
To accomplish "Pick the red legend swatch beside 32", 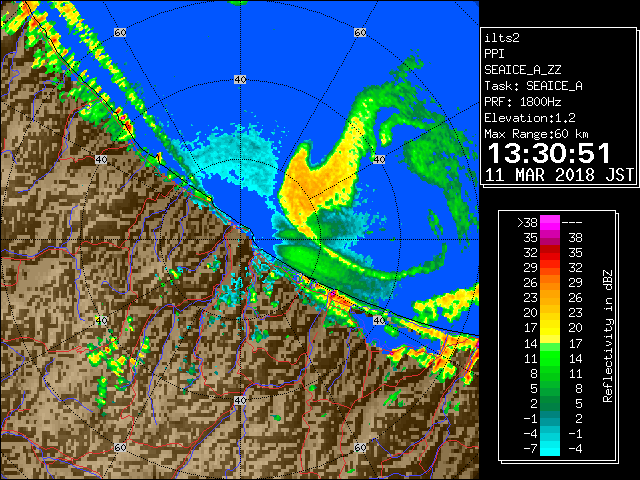I will (550, 253).
